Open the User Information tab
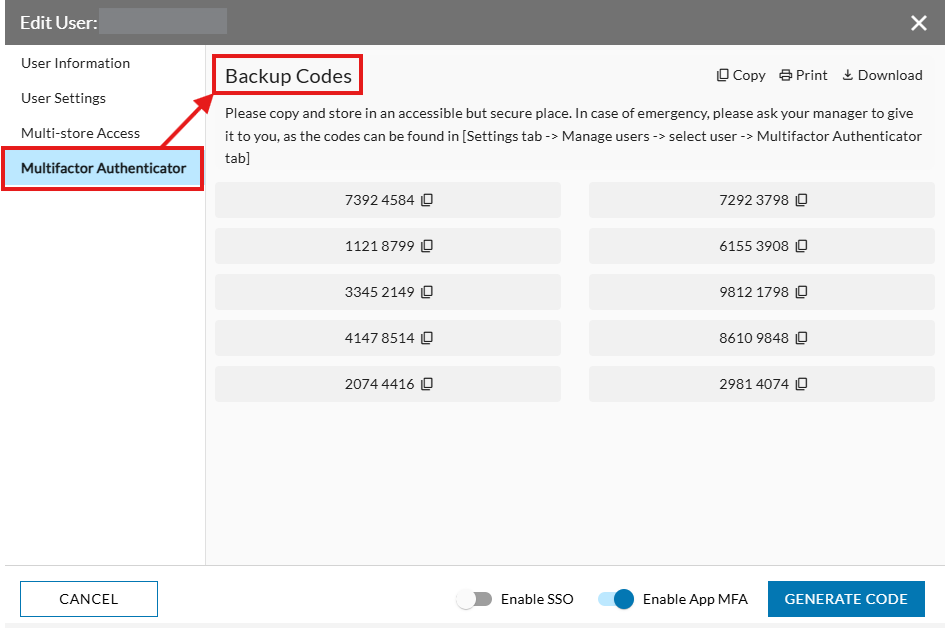945x628 pixels. tap(75, 63)
